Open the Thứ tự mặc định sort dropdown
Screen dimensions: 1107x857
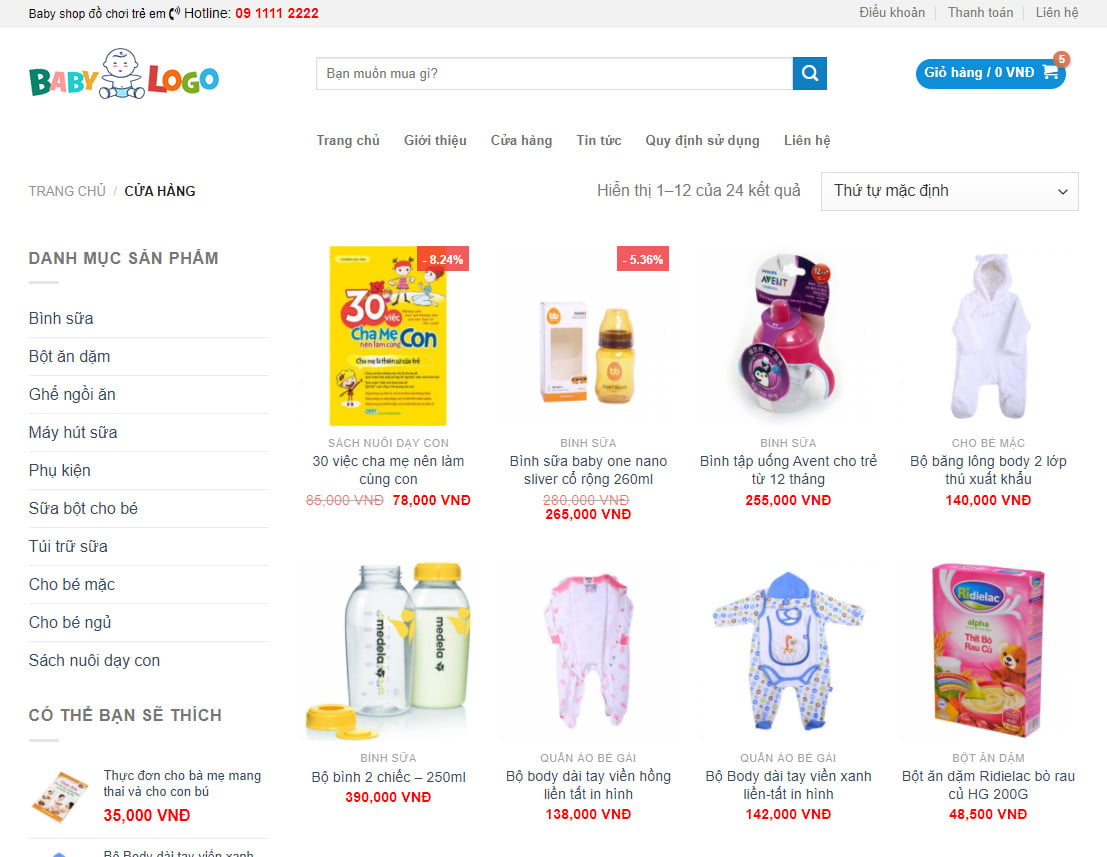tap(950, 191)
